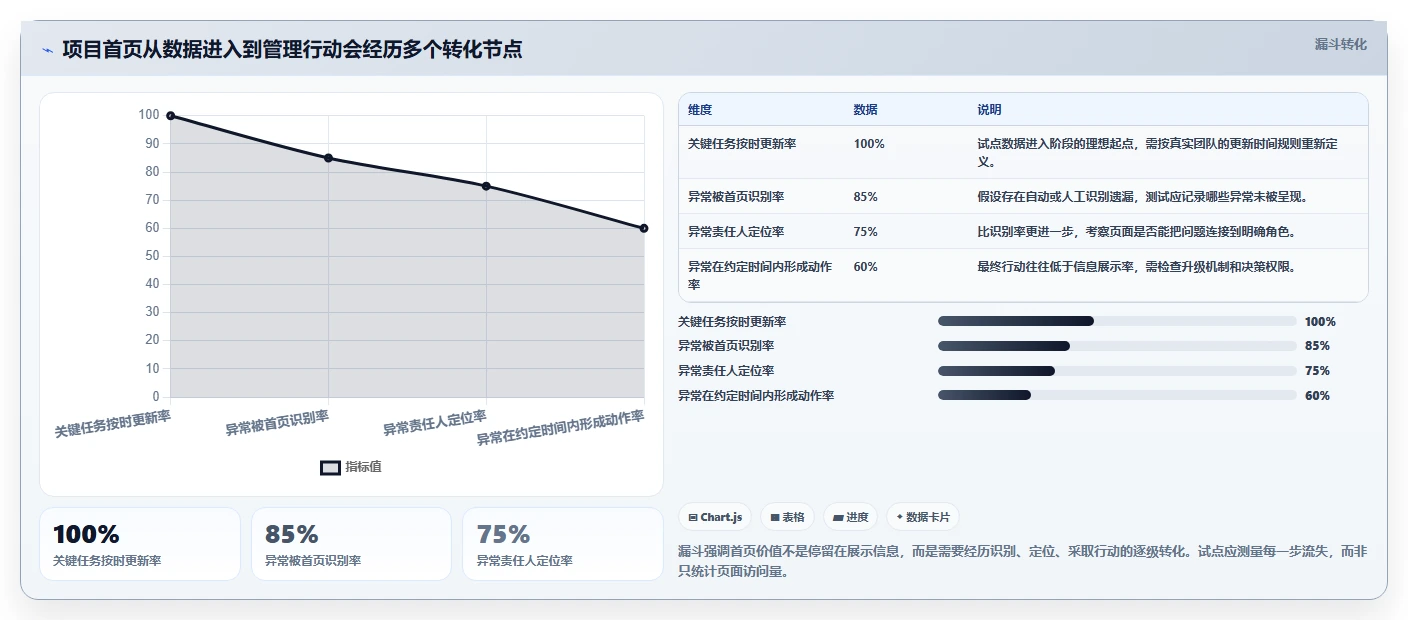Click the icon inside the Chart.js chip
Image resolution: width=1408 pixels, height=620 pixels.
tap(693, 518)
